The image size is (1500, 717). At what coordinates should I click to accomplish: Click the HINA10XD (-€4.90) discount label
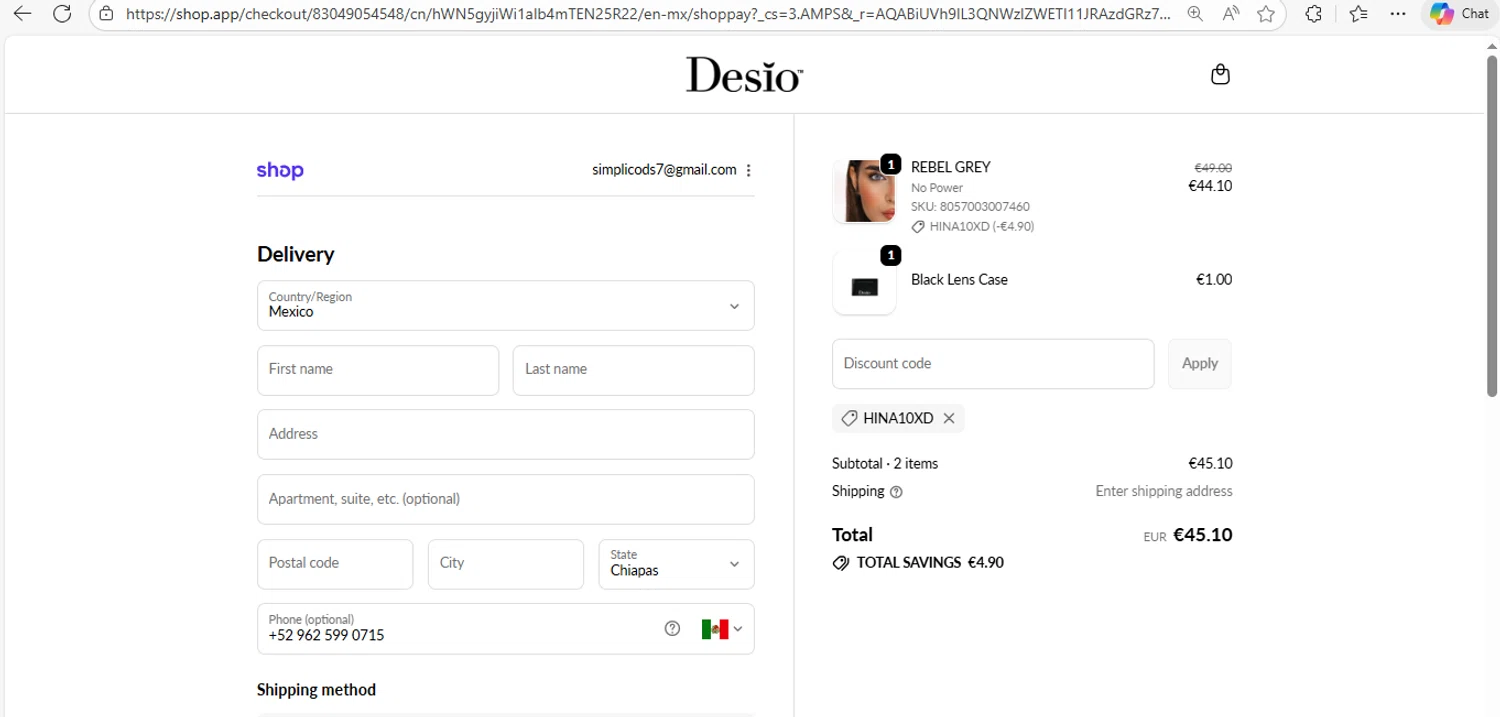[973, 227]
